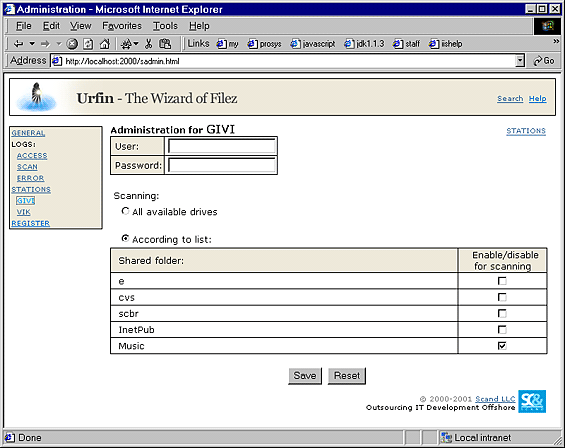Select All available drives radio button
The image size is (565, 448).
coord(125,211)
